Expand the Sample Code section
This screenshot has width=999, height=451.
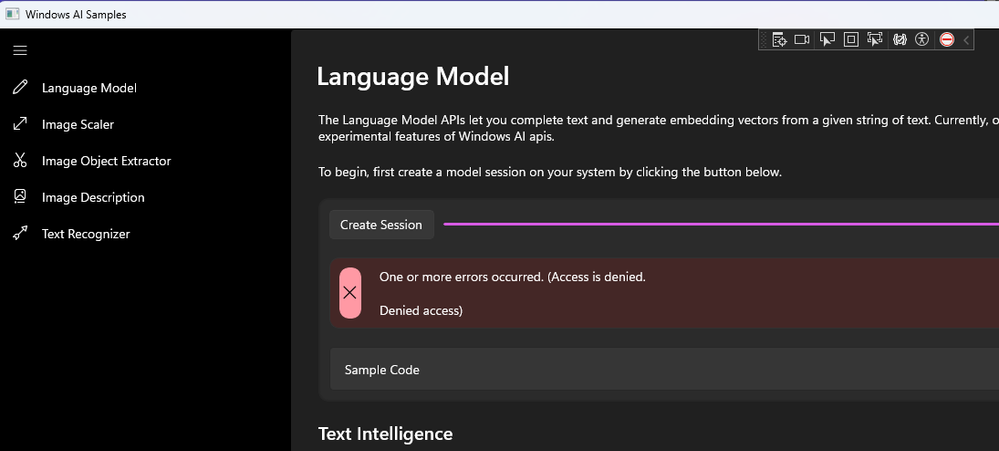tap(664, 369)
